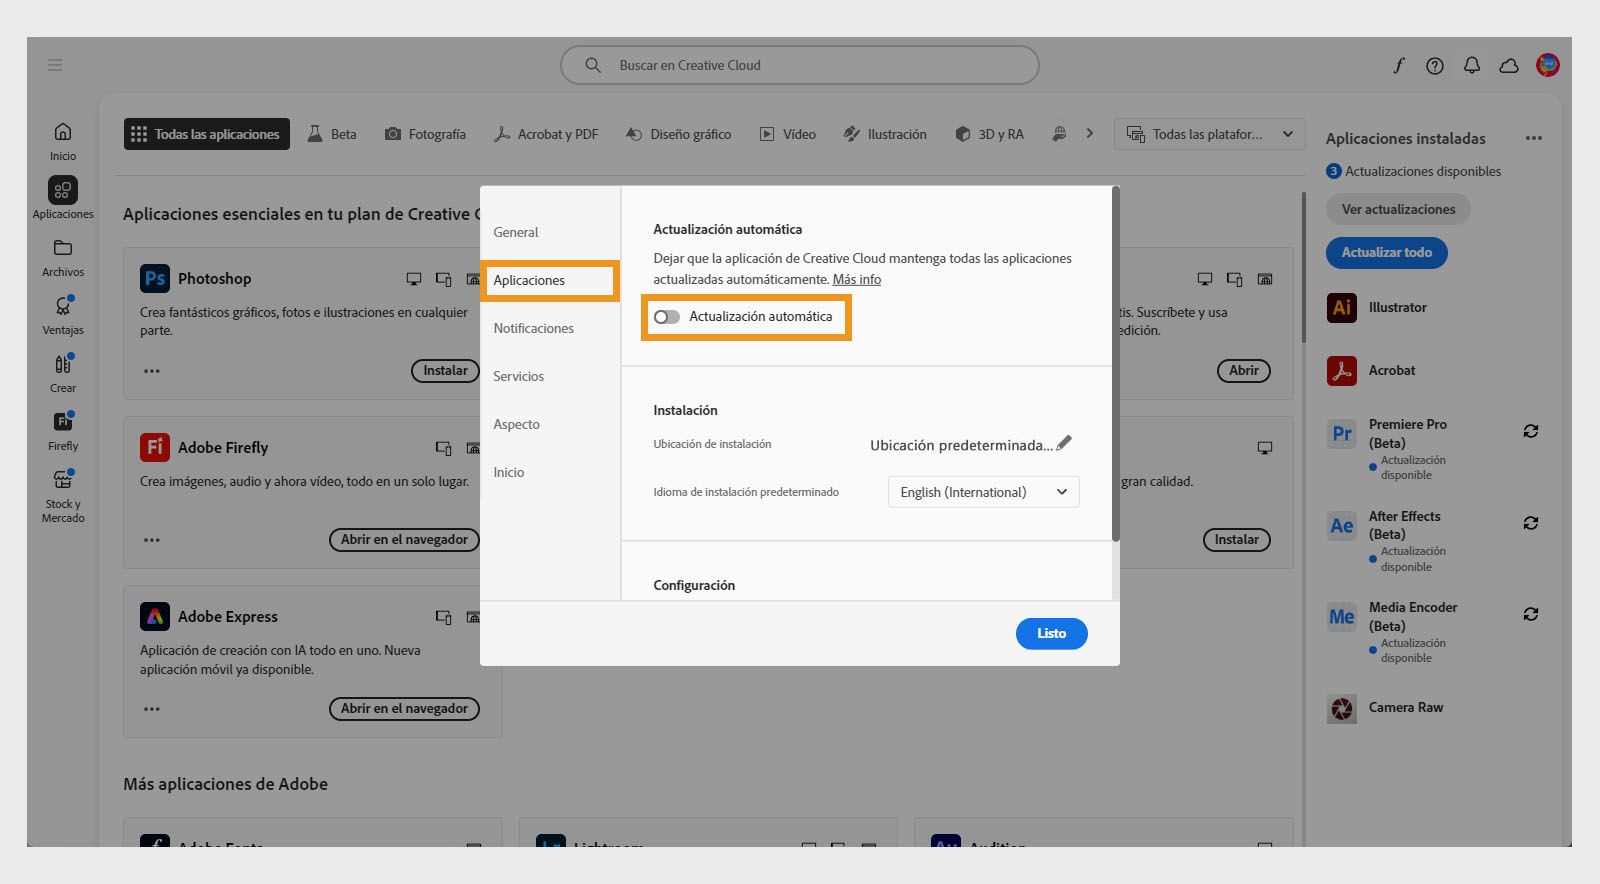This screenshot has width=1600, height=884.
Task: Select the 3D y RA category
Action: pos(990,134)
